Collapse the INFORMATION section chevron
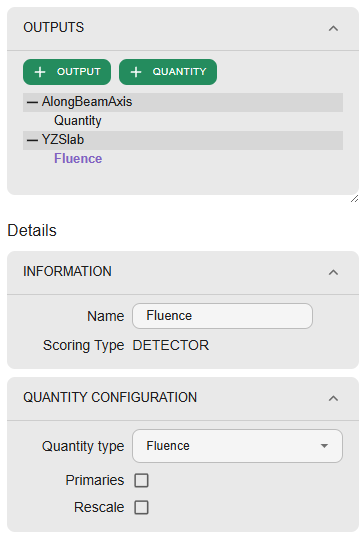The width and height of the screenshot is (363, 536). 333,272
